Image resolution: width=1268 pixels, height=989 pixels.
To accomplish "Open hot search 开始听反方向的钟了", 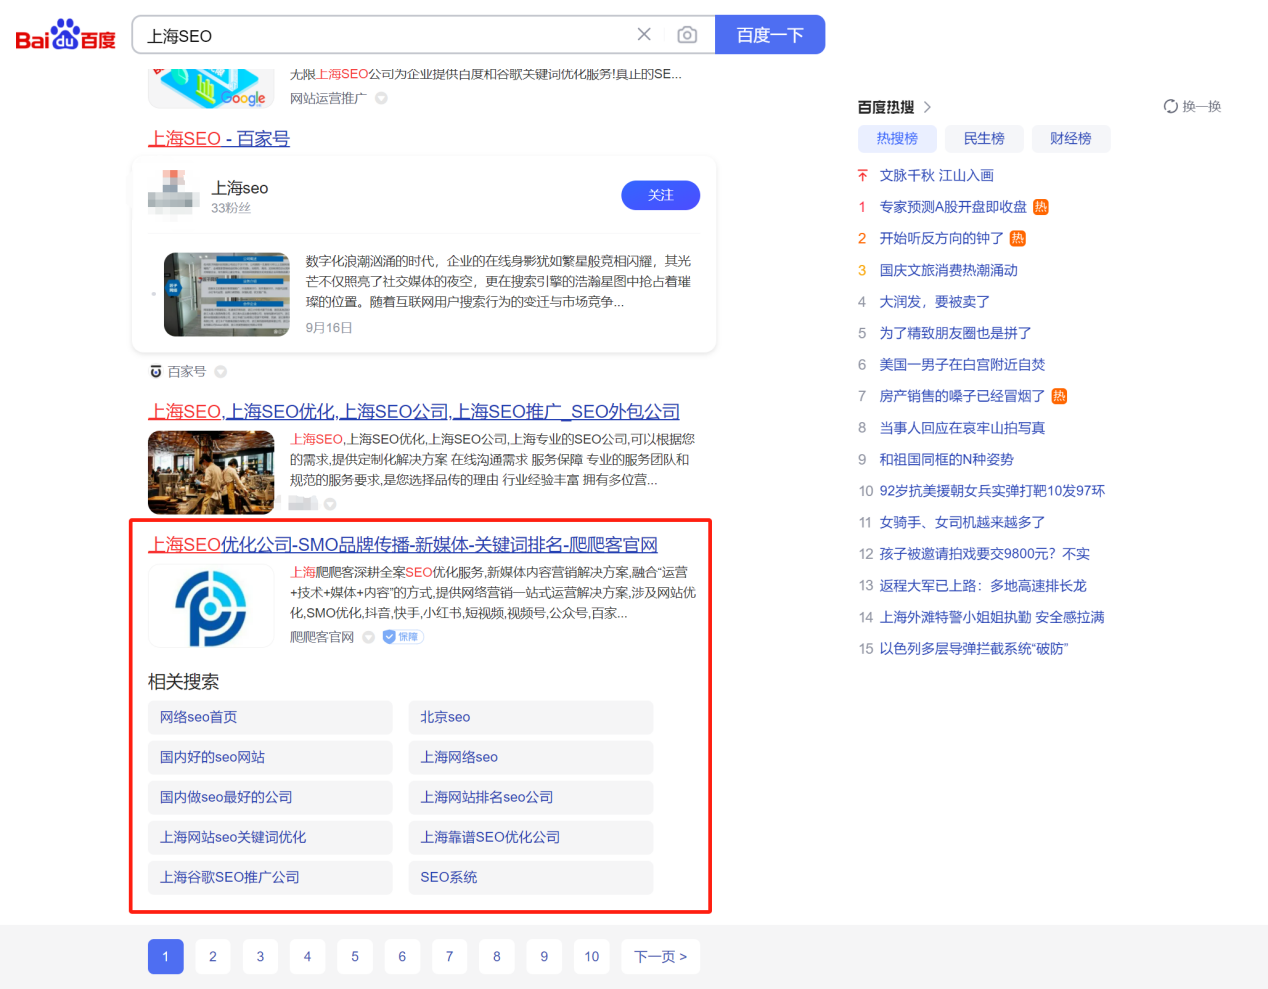I will tap(941, 239).
